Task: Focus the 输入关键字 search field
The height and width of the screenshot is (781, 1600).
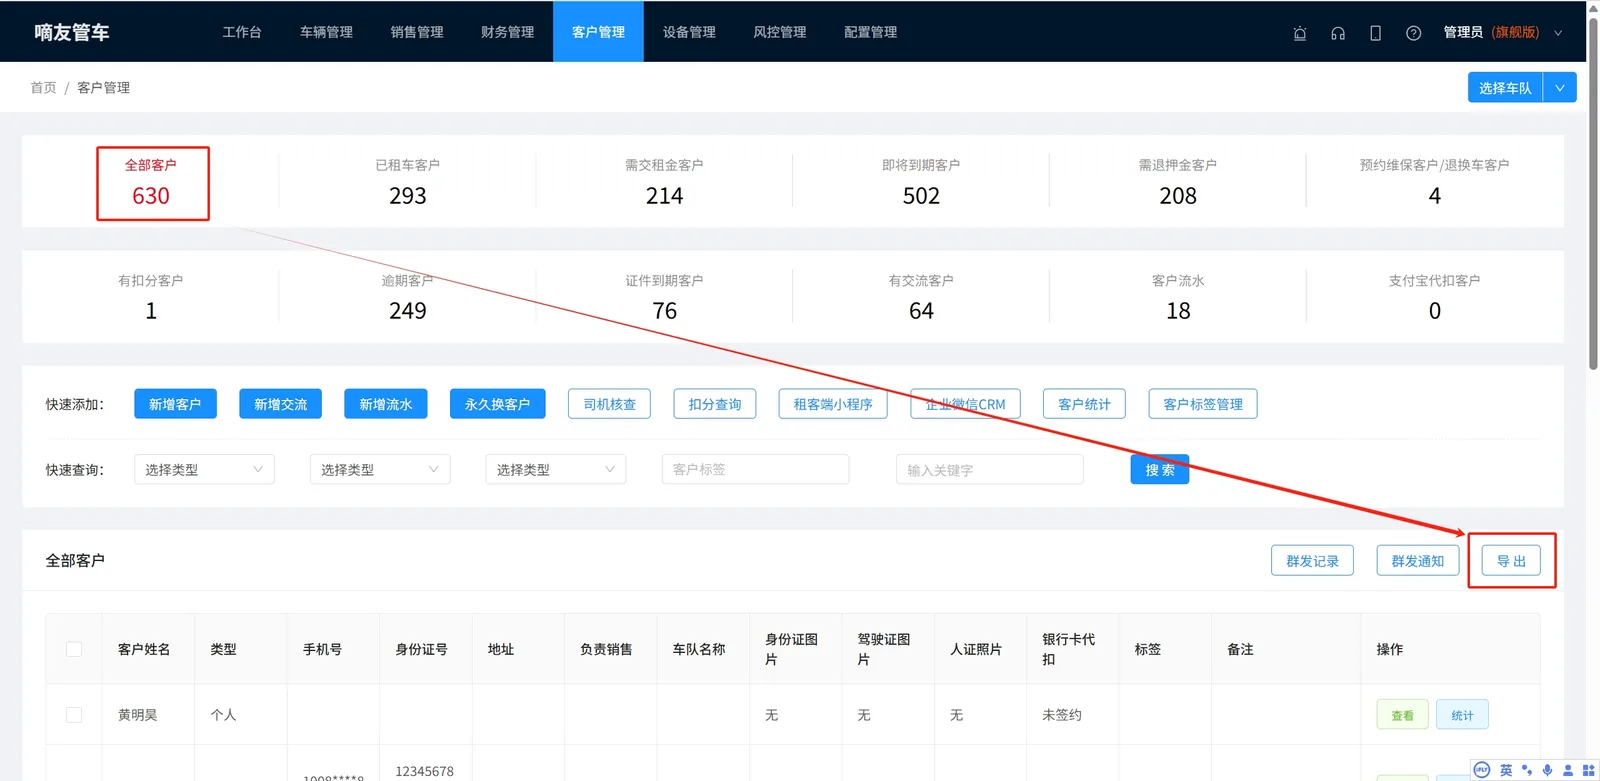Action: pyautogui.click(x=990, y=469)
